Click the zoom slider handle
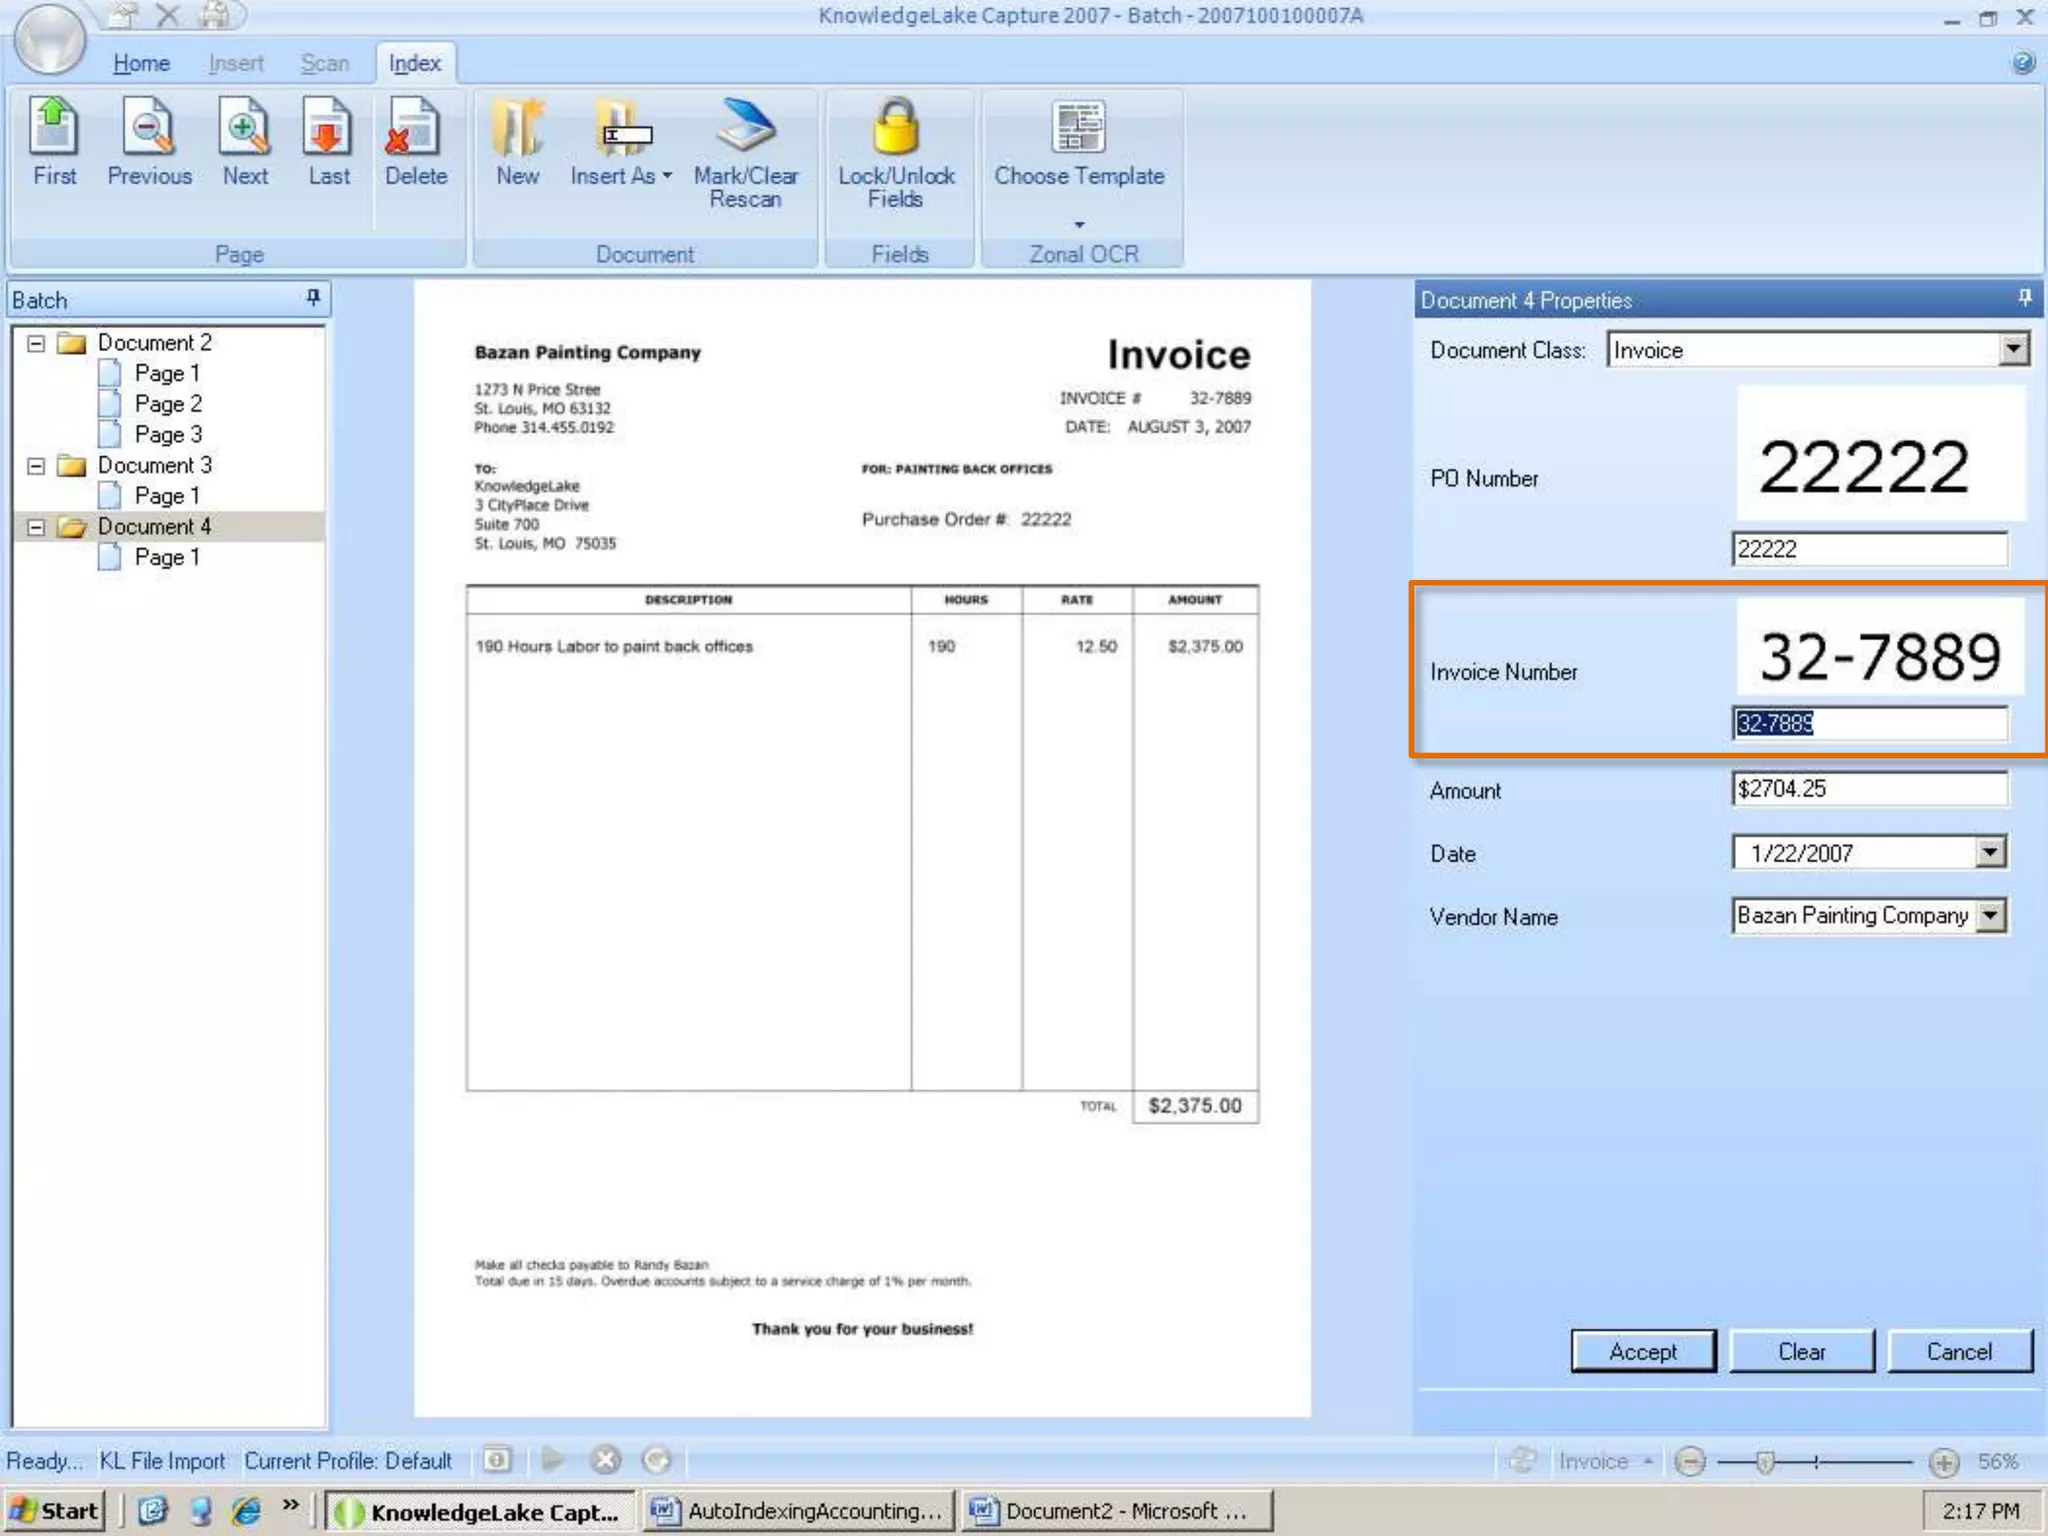The height and width of the screenshot is (1536, 2048). (x=1766, y=1462)
